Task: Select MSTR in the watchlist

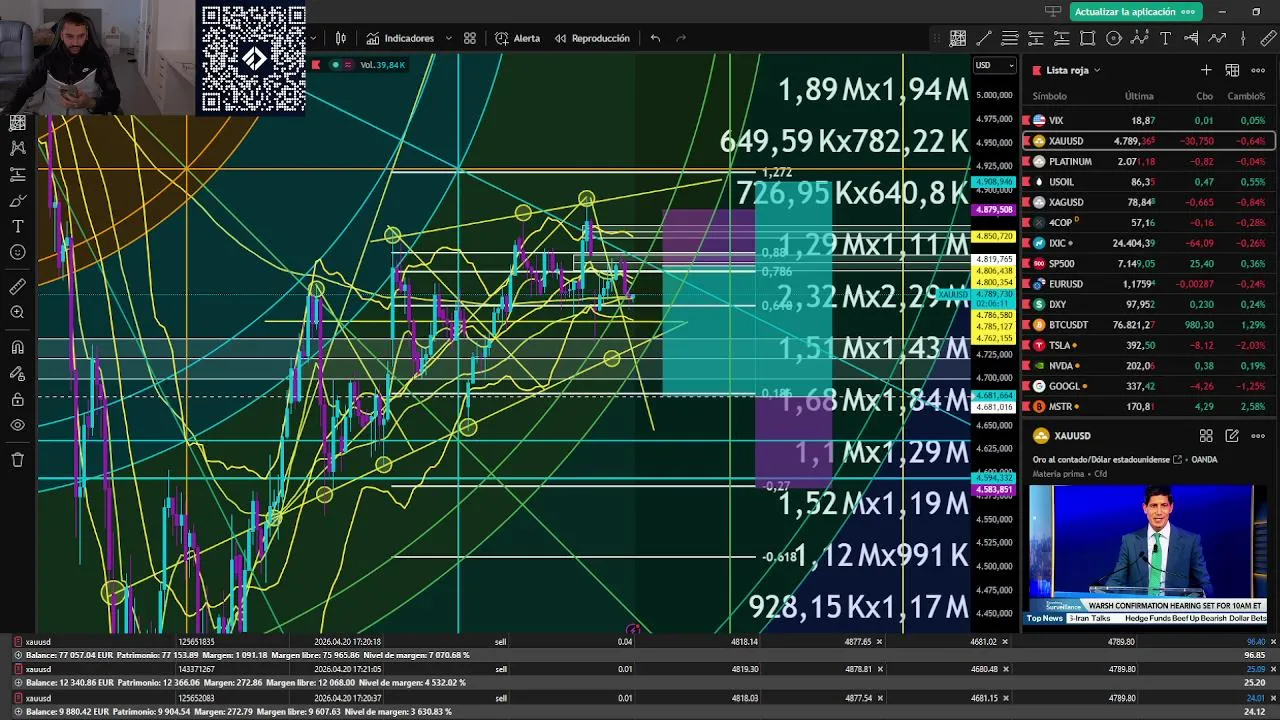Action: point(1149,407)
